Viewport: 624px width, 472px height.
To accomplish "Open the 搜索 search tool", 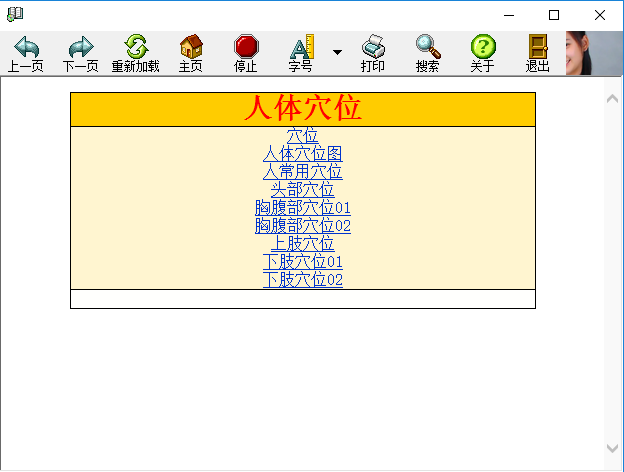I will pyautogui.click(x=427, y=47).
